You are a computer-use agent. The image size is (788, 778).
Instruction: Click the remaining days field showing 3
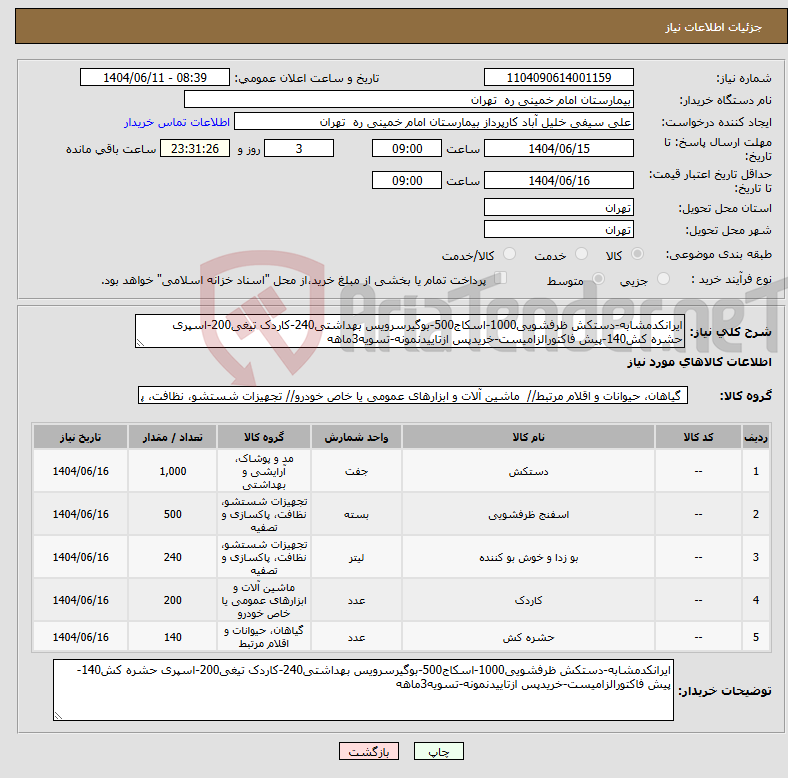point(299,148)
